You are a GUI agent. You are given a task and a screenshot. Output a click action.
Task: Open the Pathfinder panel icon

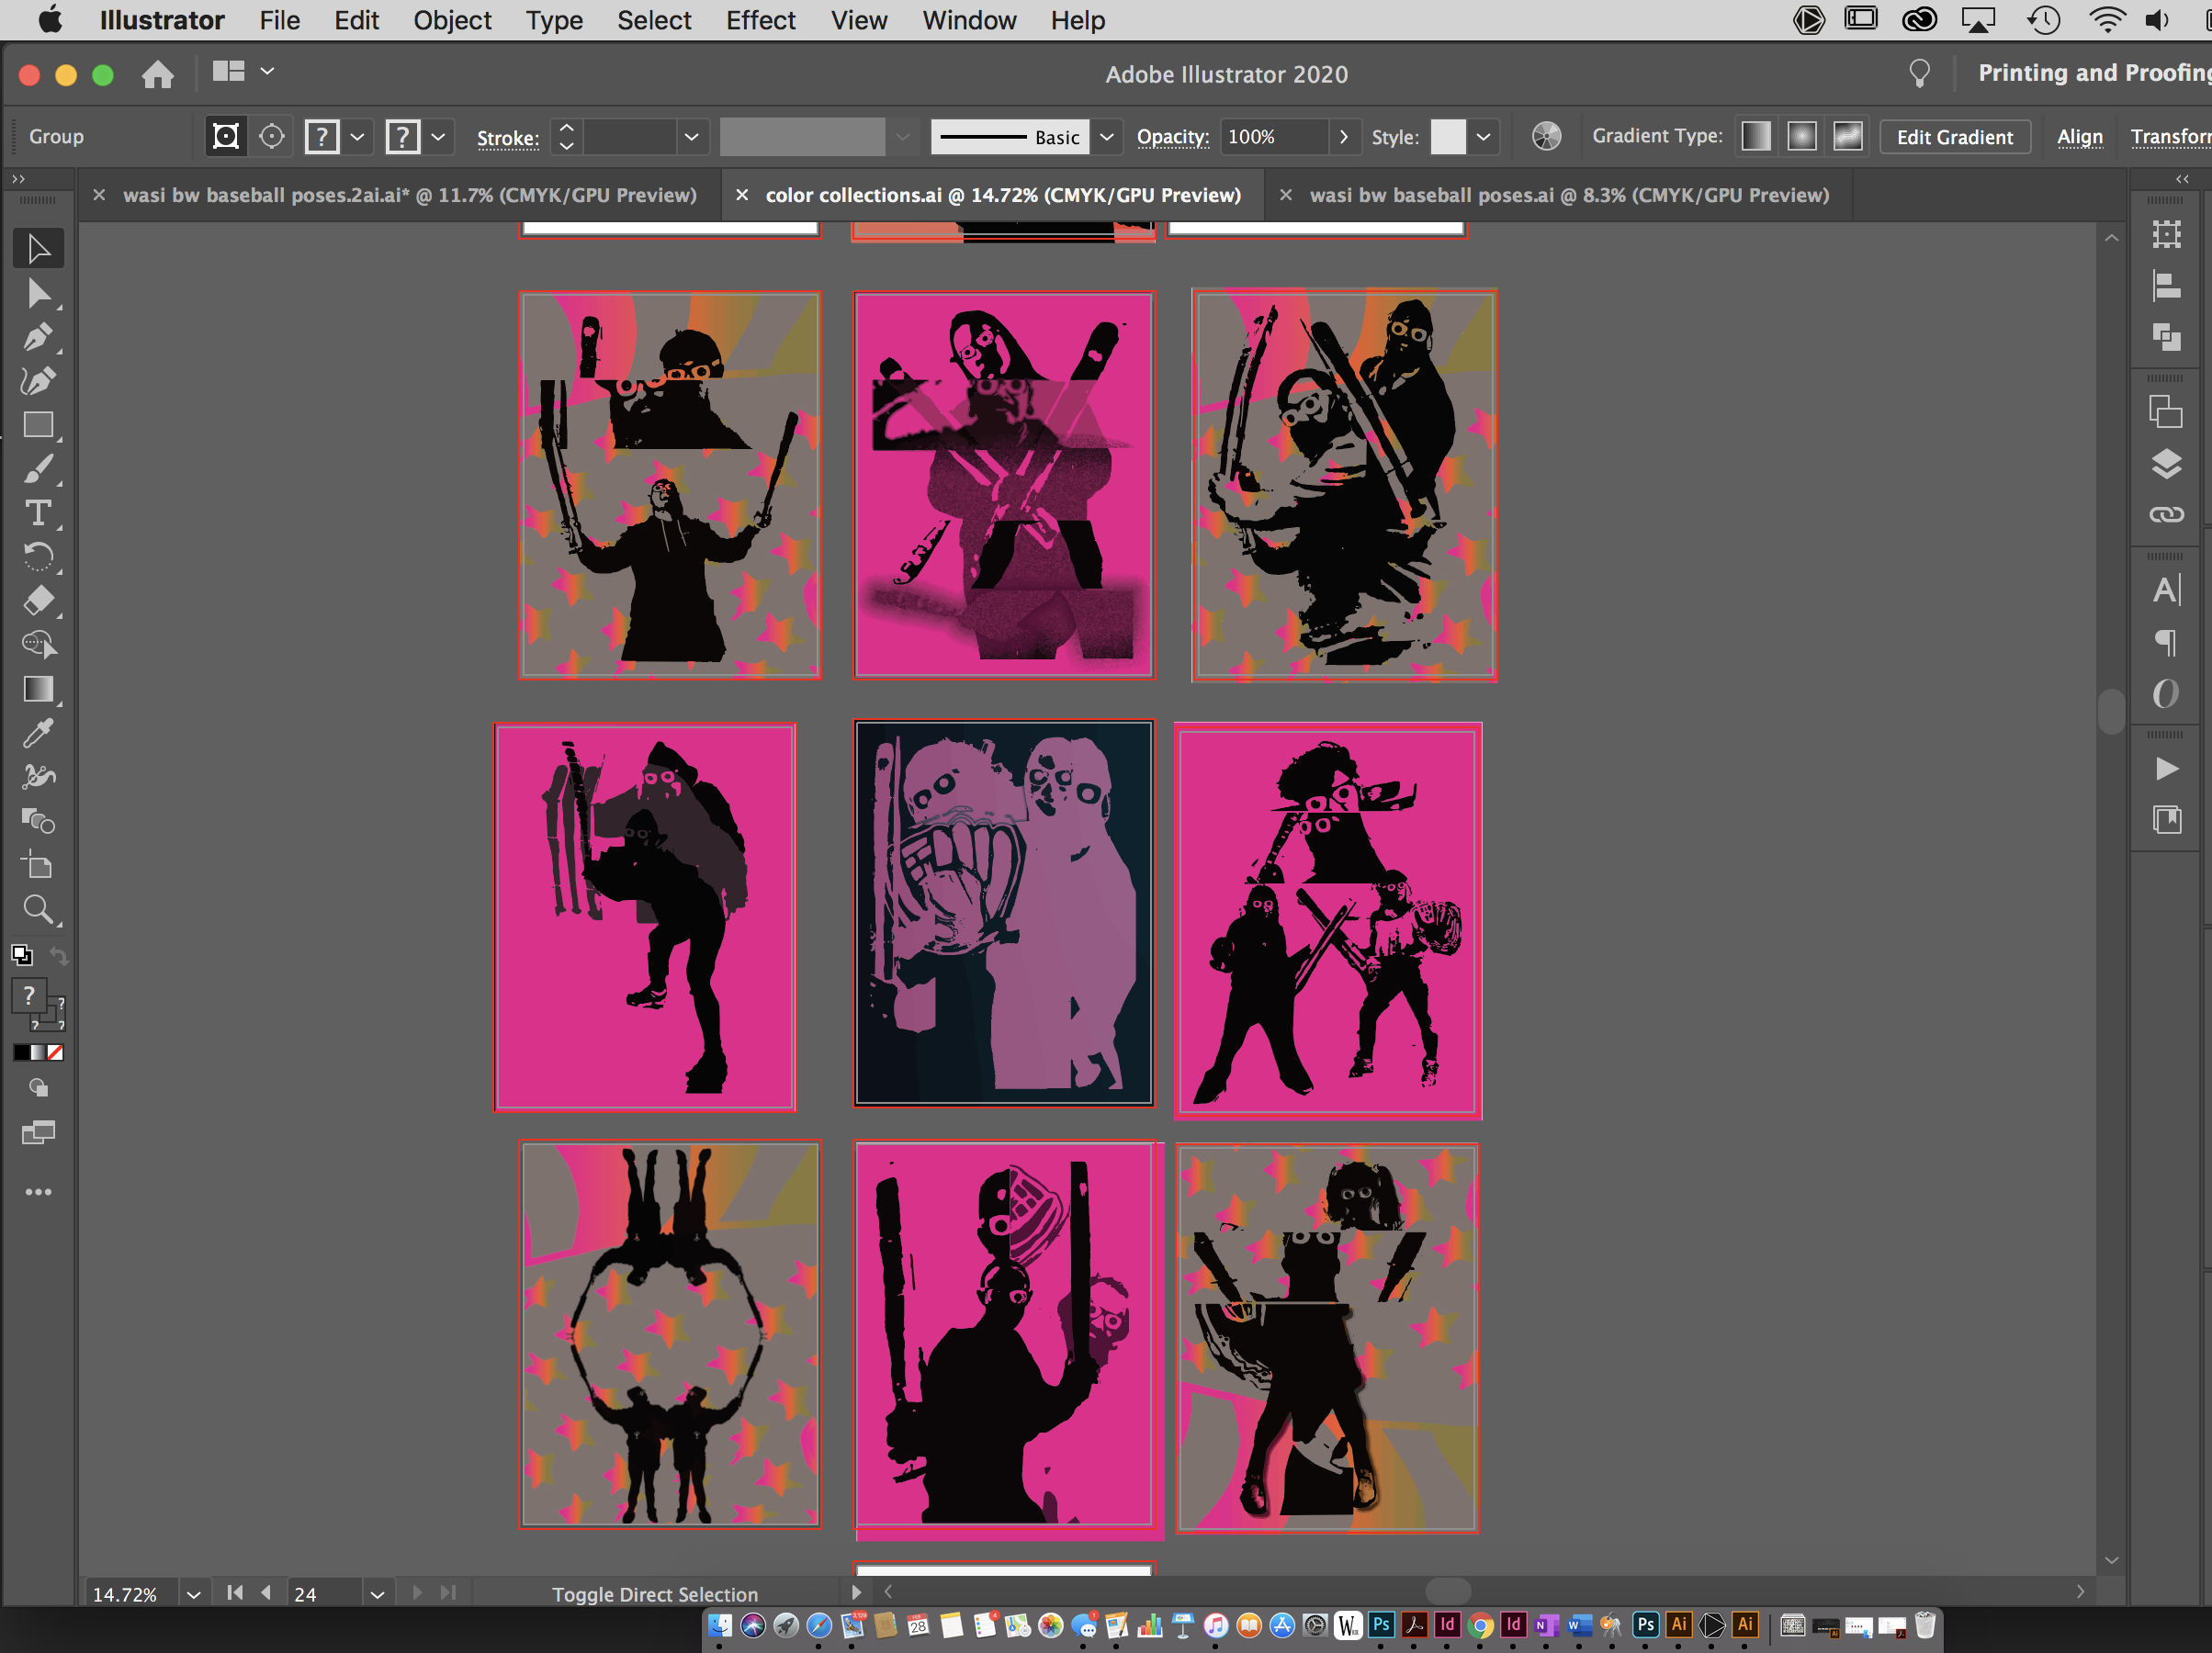tap(2165, 337)
